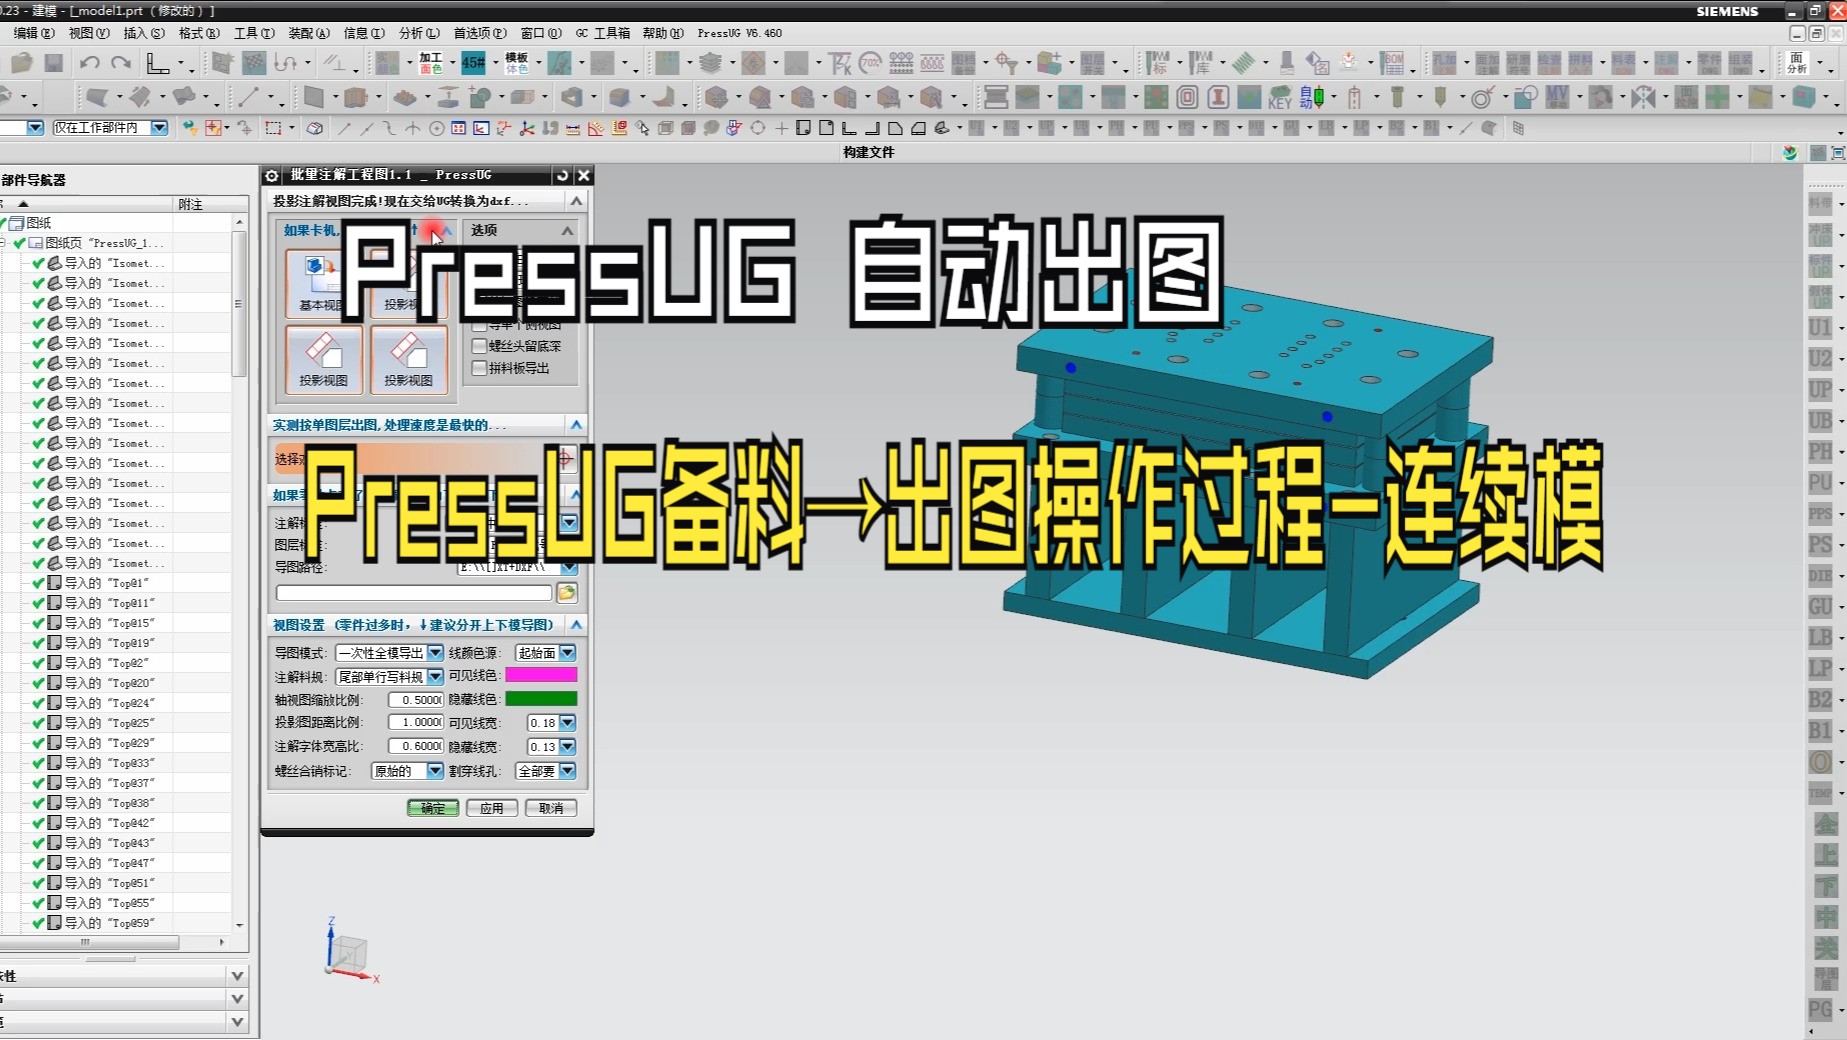The image size is (1847, 1040).
Task: Open the PressUG V6.460 menu
Action: [x=739, y=33]
